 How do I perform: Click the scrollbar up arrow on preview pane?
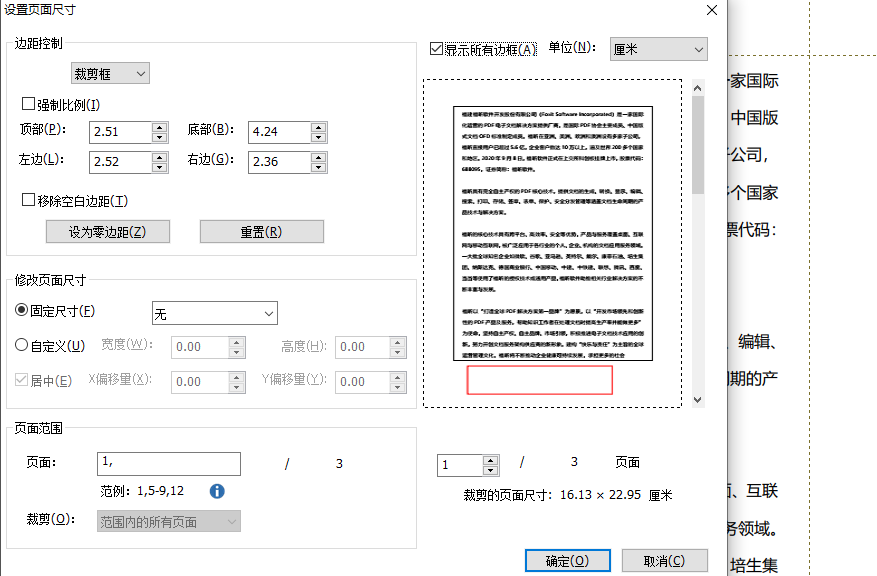(698, 87)
